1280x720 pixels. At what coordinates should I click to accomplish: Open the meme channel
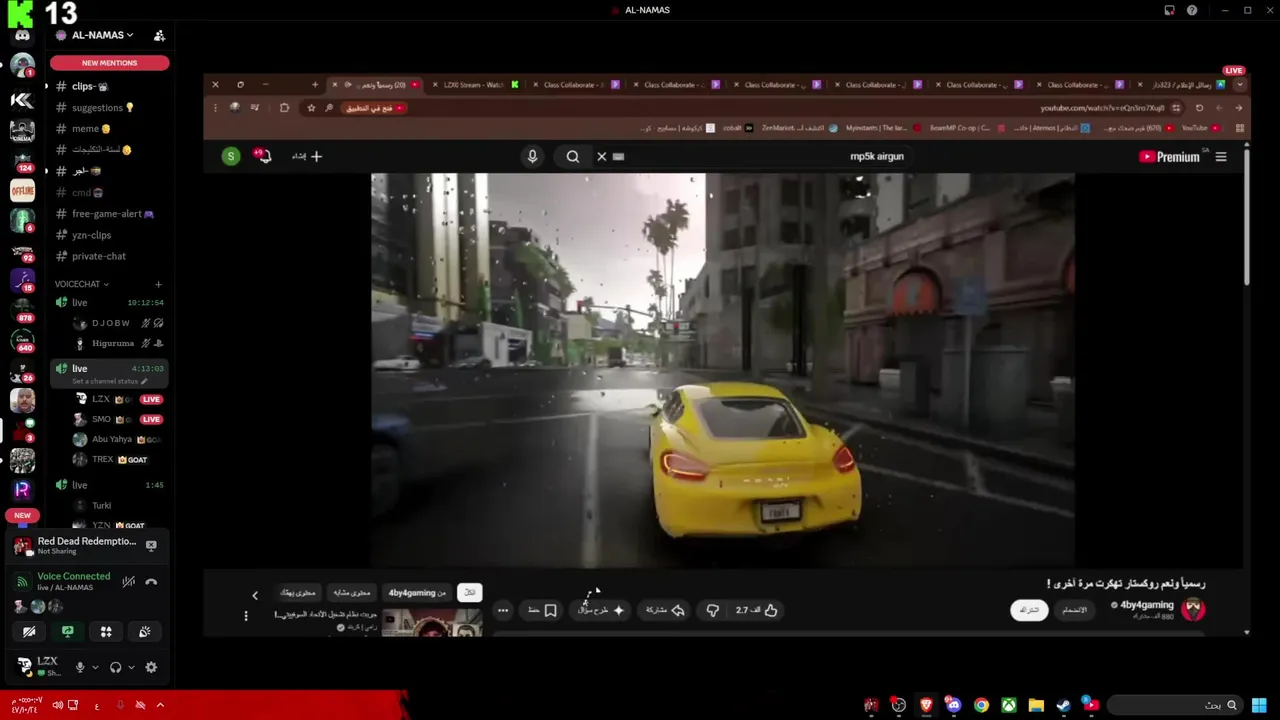coord(110,129)
